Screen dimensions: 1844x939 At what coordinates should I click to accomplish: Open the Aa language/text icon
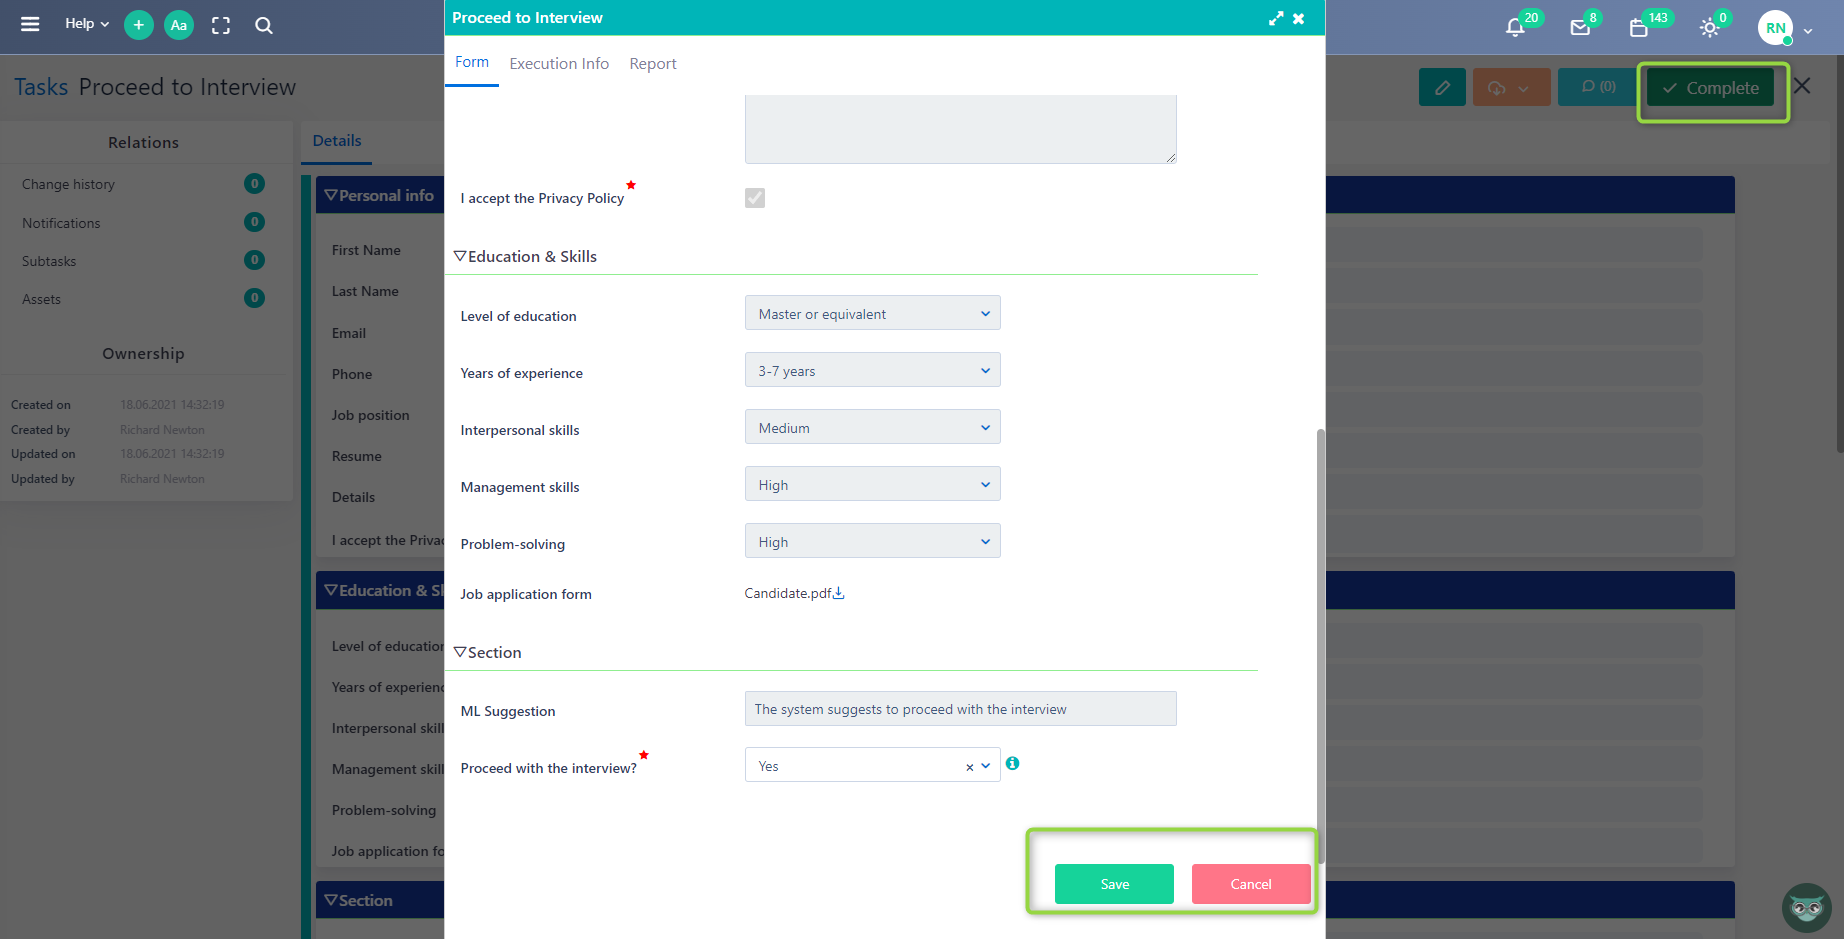click(x=178, y=25)
